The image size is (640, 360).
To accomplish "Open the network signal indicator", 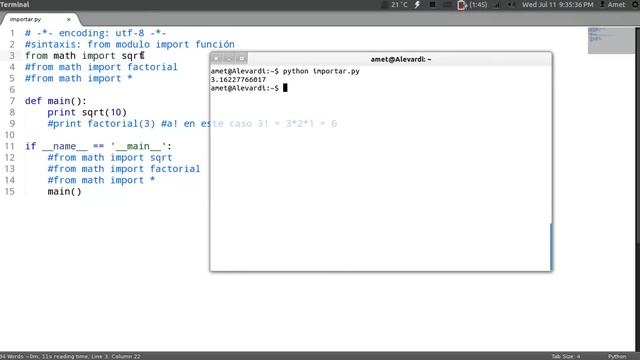I will (x=498, y=4).
